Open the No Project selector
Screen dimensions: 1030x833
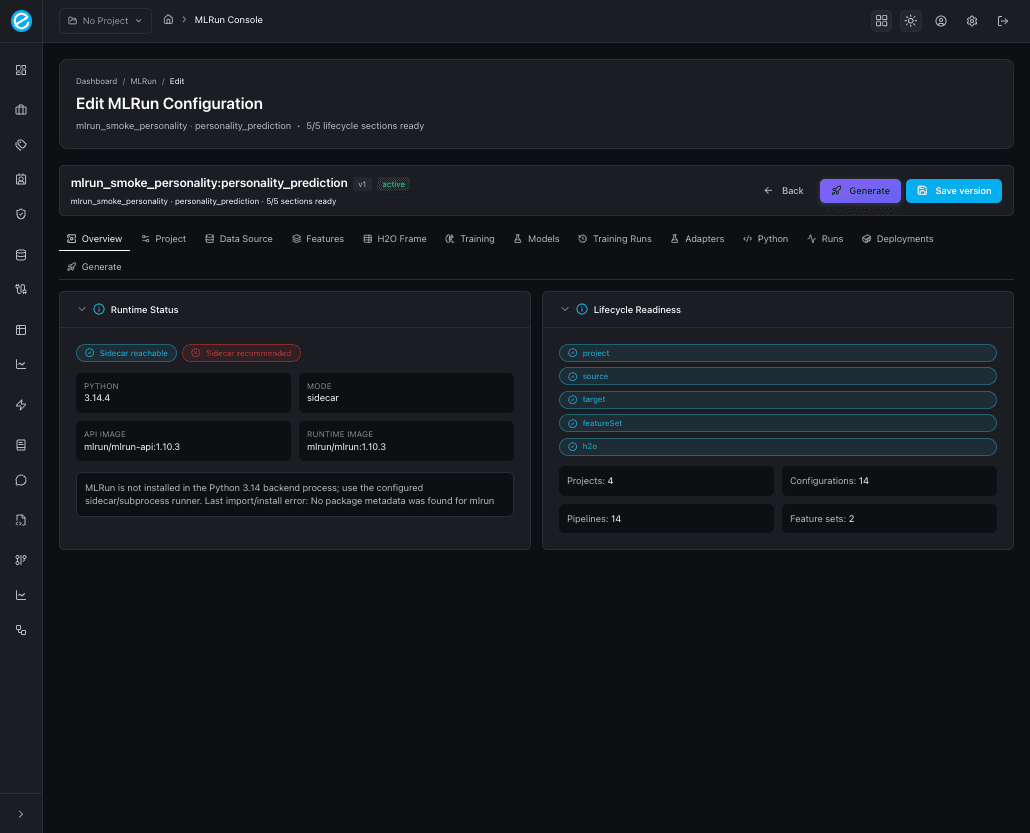[104, 20]
